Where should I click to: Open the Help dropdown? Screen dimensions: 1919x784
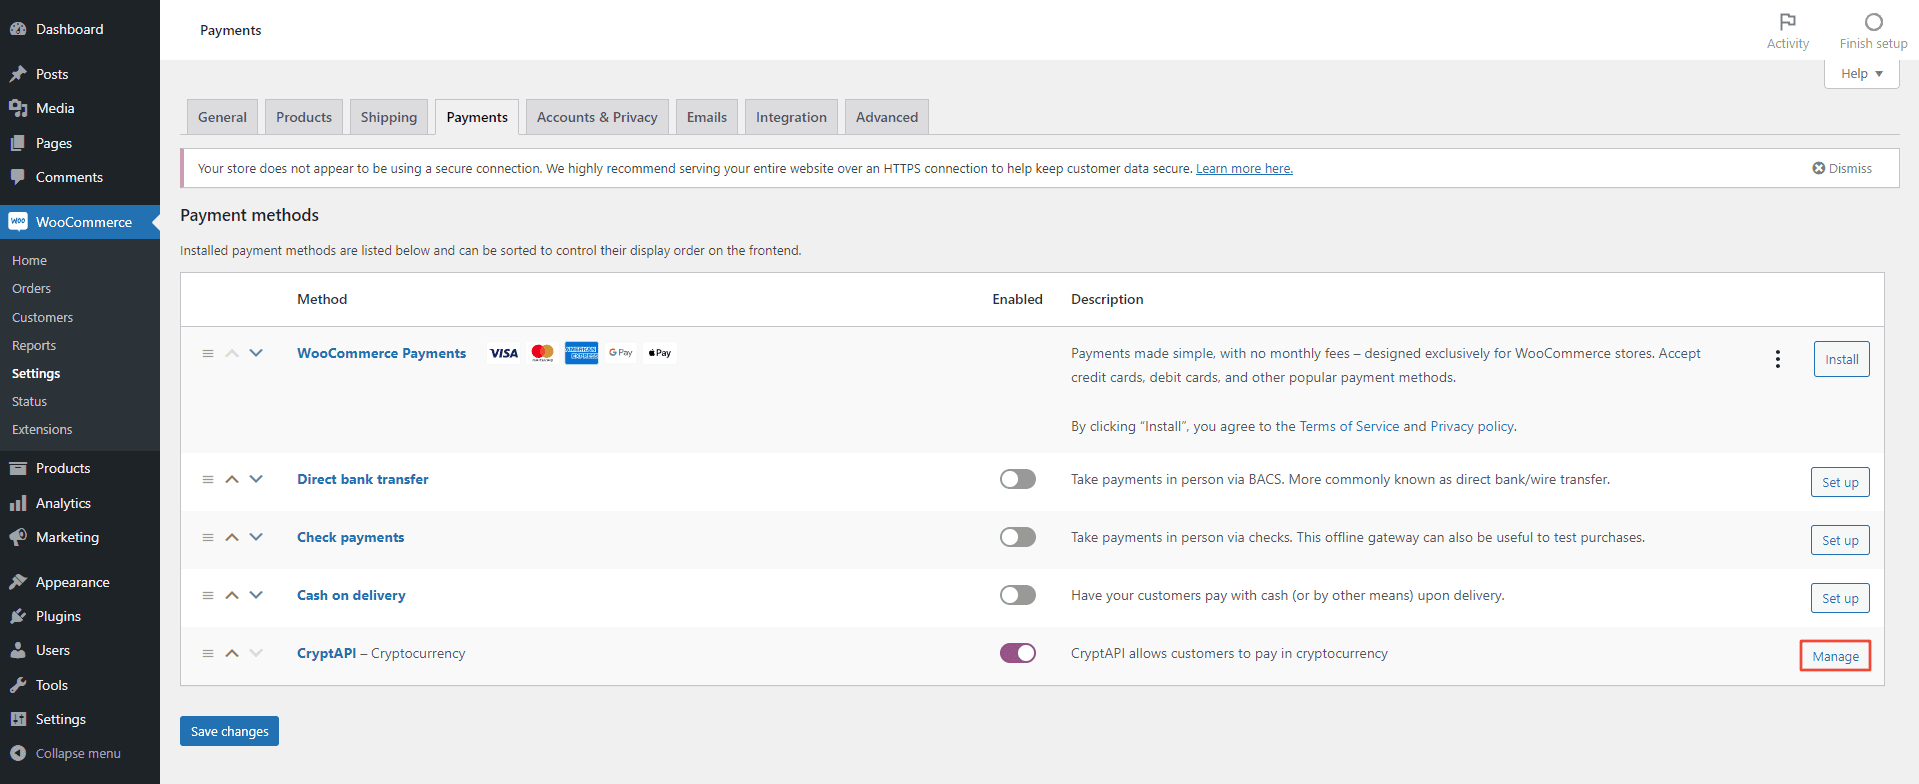pyautogui.click(x=1861, y=74)
